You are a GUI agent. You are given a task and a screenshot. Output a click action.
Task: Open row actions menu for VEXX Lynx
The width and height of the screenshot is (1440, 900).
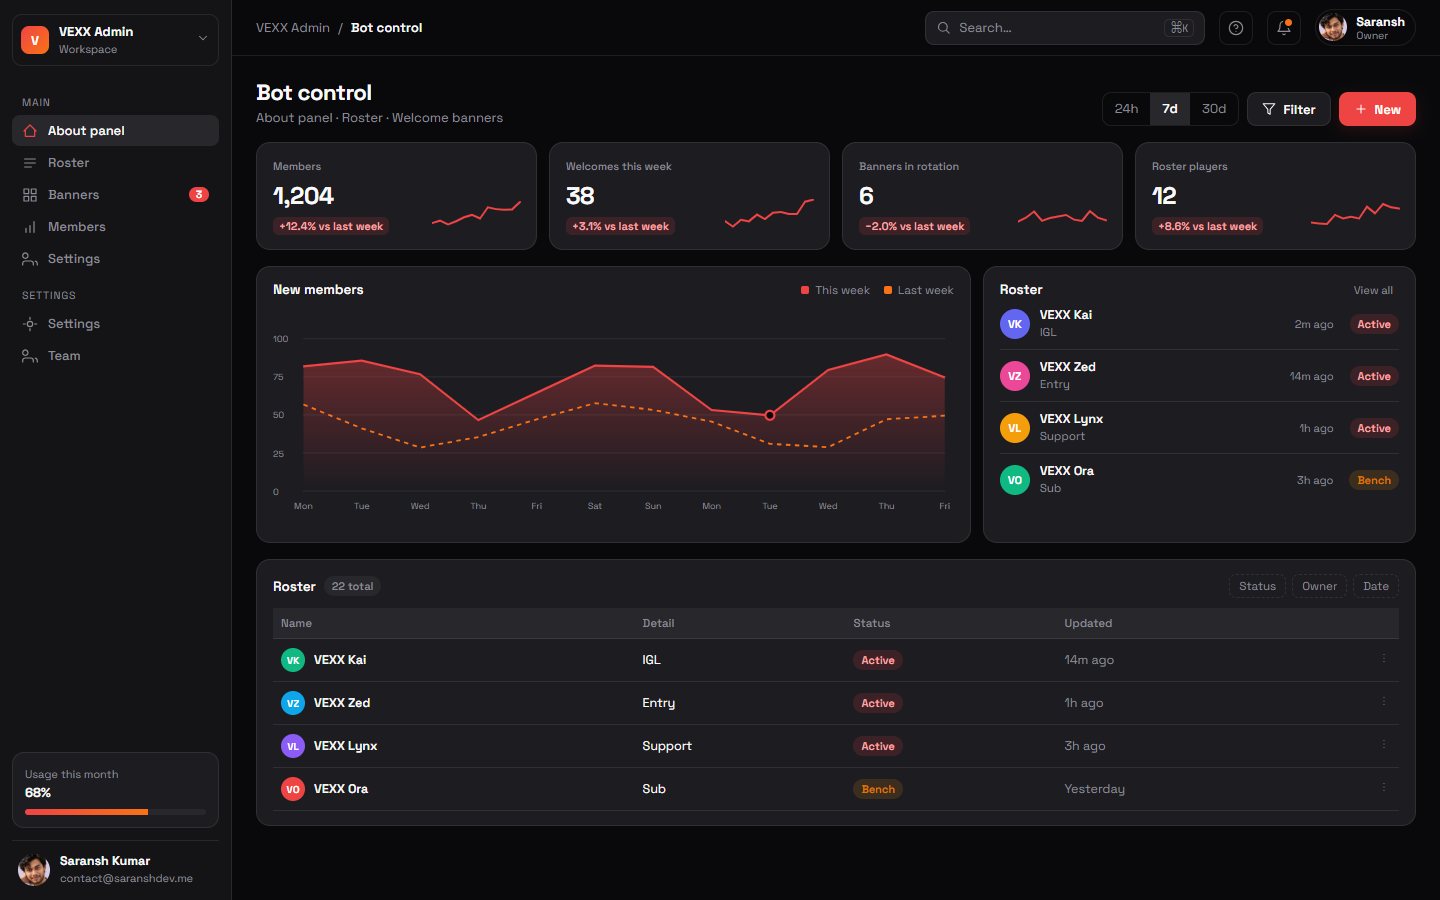tap(1384, 745)
